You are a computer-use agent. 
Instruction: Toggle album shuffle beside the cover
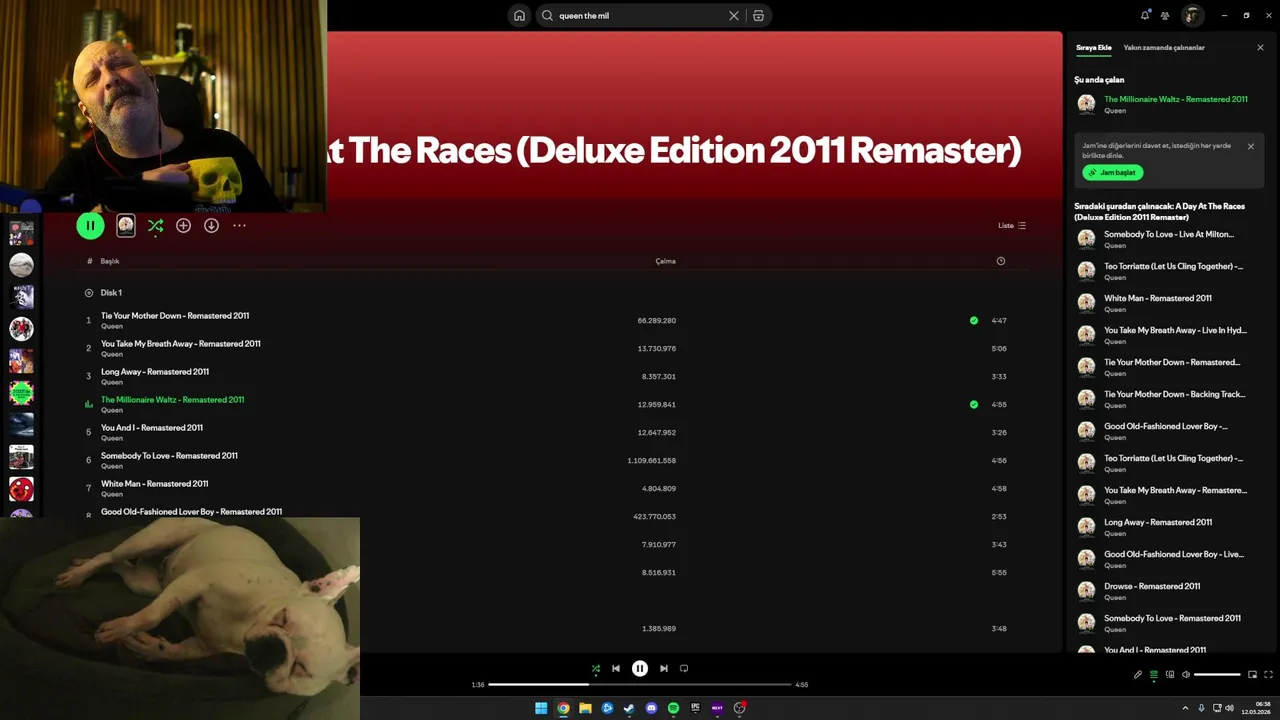155,226
